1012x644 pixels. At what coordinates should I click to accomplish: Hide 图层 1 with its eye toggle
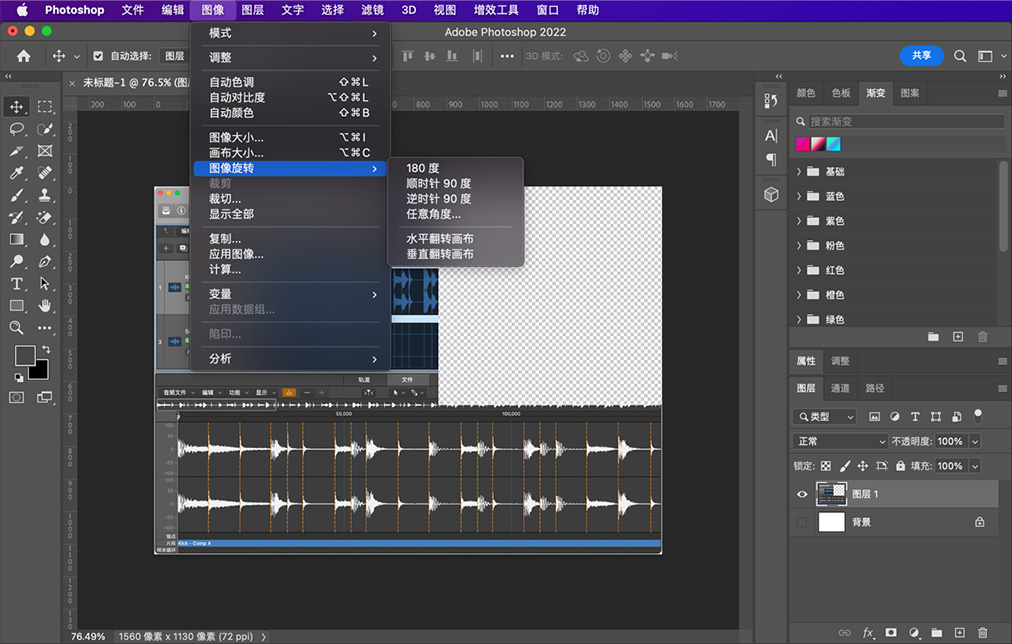pos(801,493)
